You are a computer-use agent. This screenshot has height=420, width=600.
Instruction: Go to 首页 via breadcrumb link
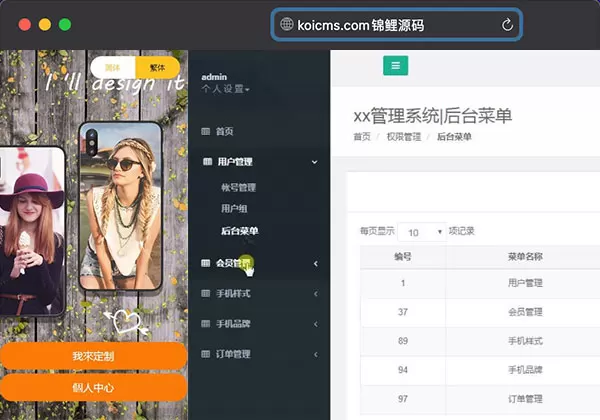tap(362, 137)
